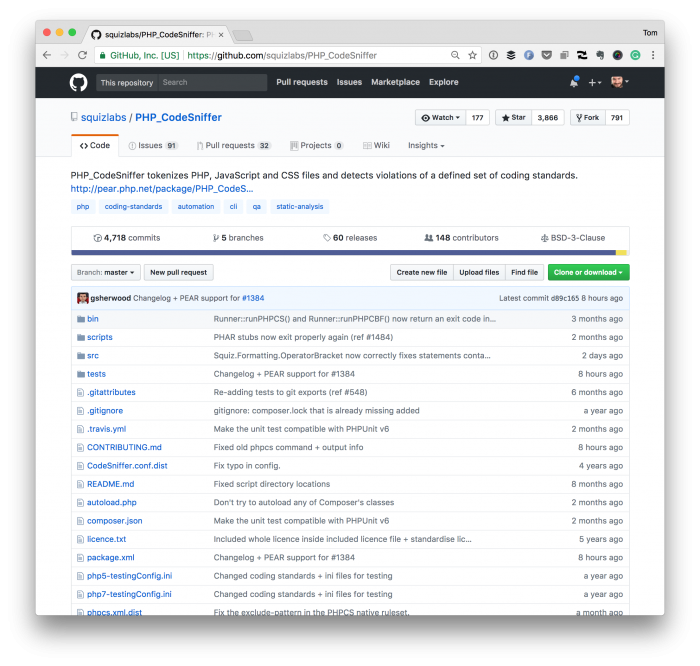The image size is (700, 666).
Task: Open the GitHub Octocat home logo
Action: pos(78,83)
